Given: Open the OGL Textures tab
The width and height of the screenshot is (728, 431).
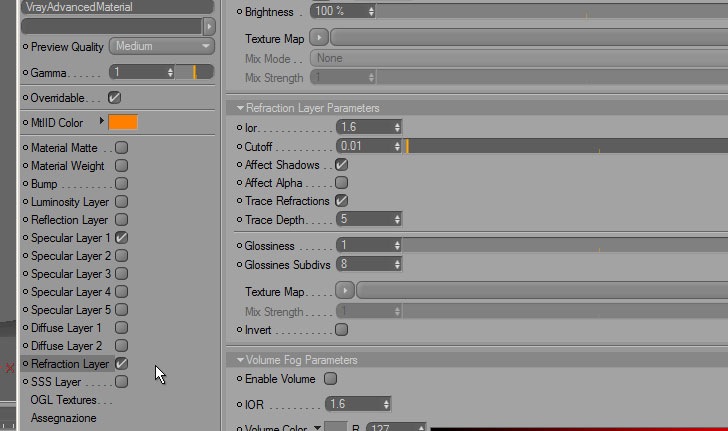Looking at the screenshot, I should click(x=63, y=400).
